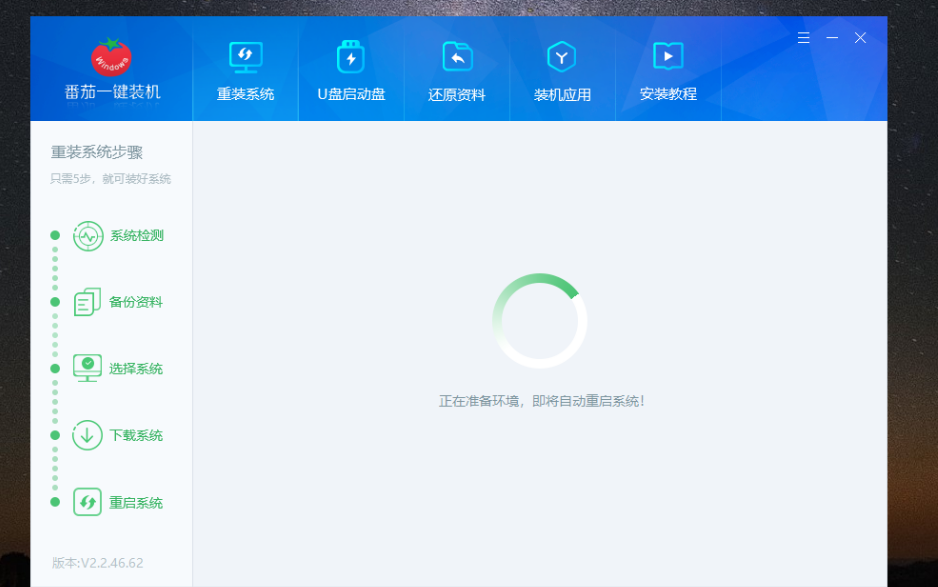938x587 pixels.
Task: Click the 备份资料 documents step icon
Action: [x=87, y=302]
